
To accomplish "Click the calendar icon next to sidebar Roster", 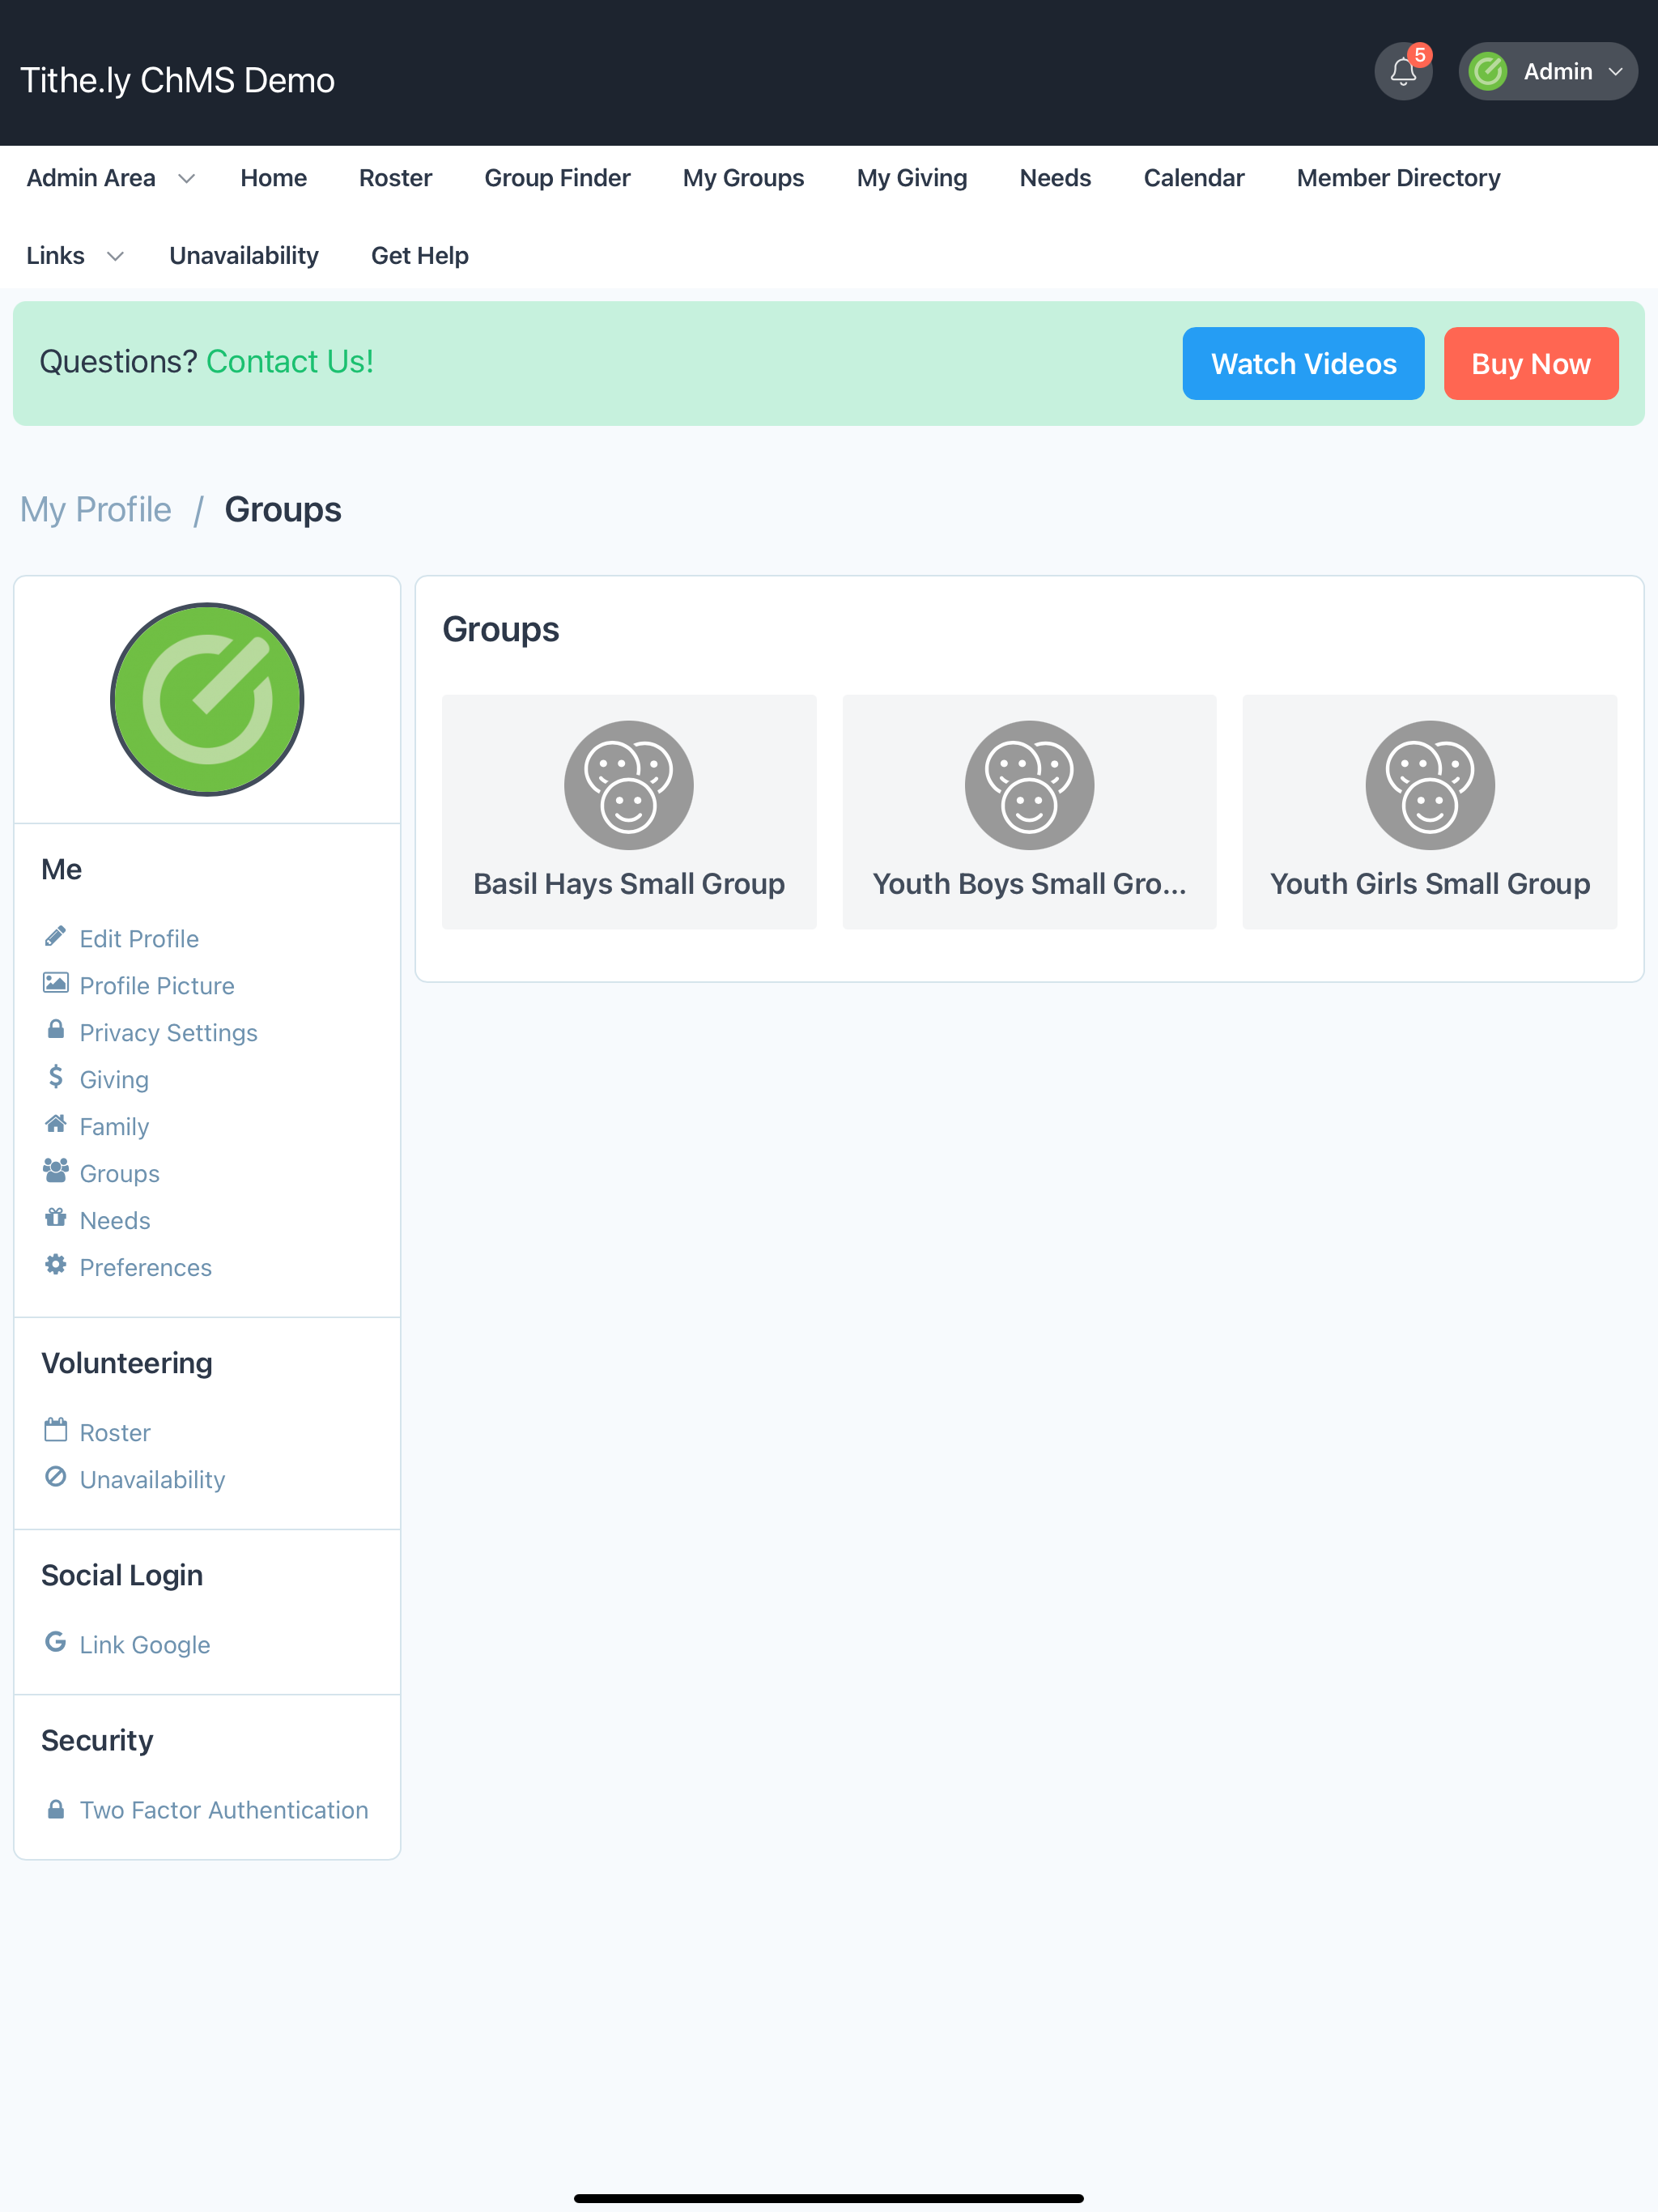I will click(x=55, y=1430).
